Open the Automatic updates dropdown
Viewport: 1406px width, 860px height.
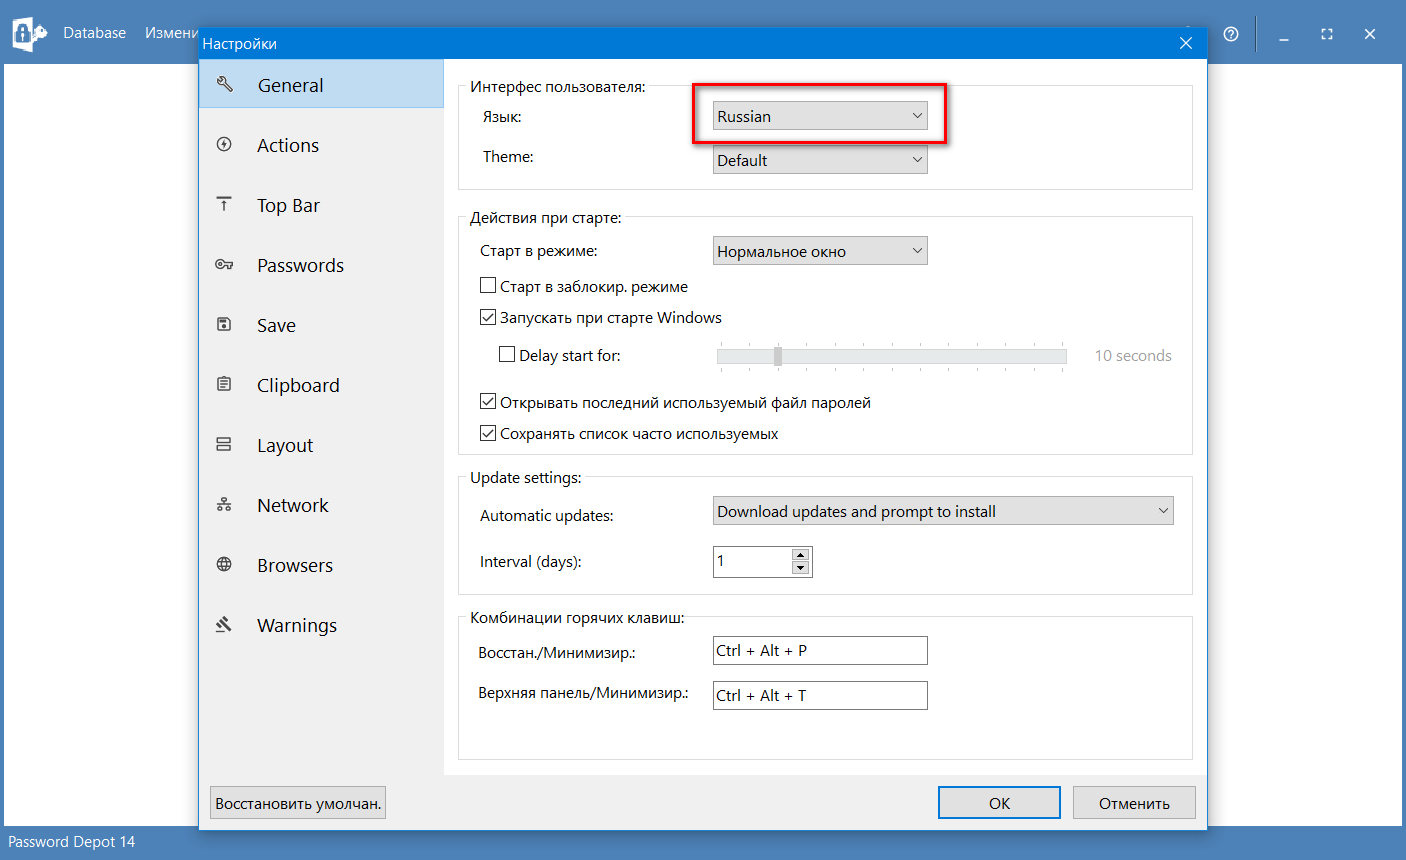pyautogui.click(x=942, y=511)
